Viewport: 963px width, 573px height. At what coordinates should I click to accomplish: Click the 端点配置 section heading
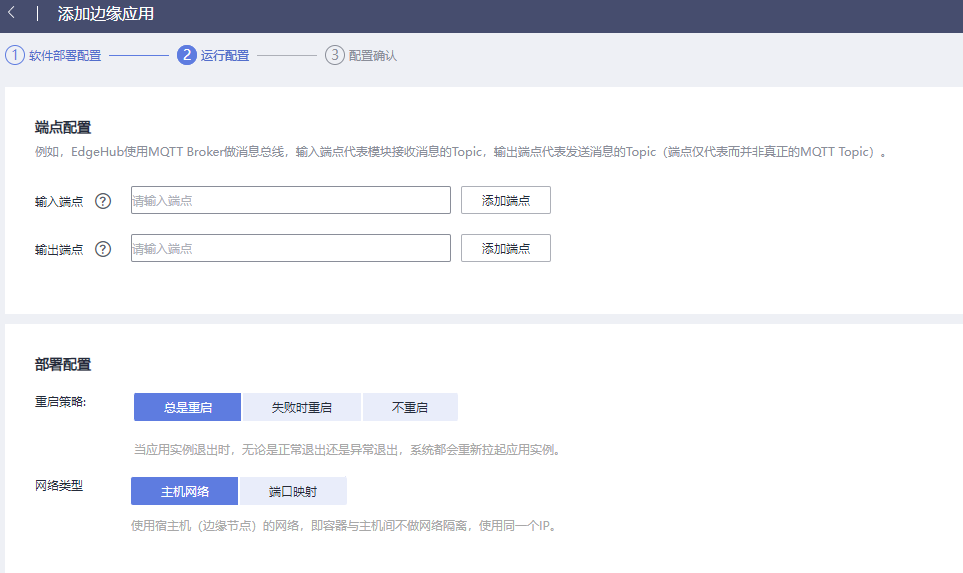tap(63, 128)
